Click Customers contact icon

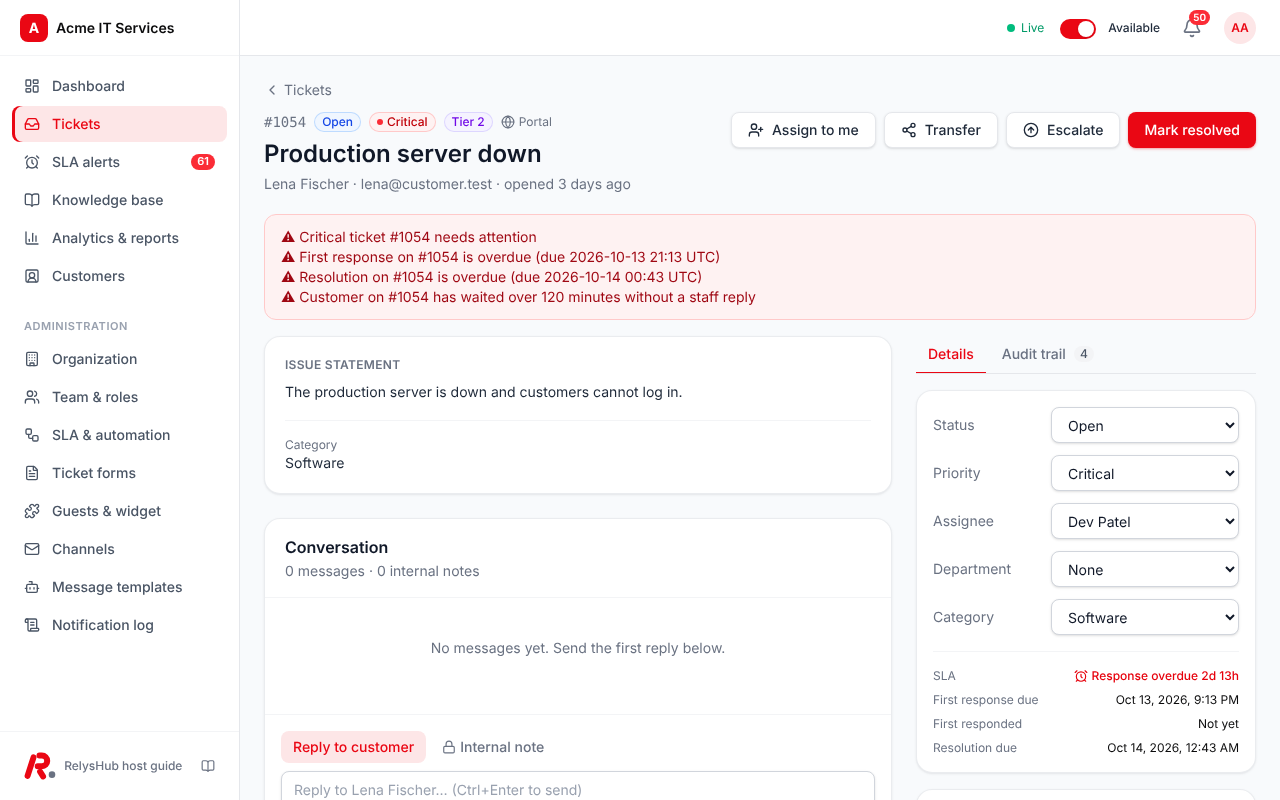pyautogui.click(x=32, y=276)
